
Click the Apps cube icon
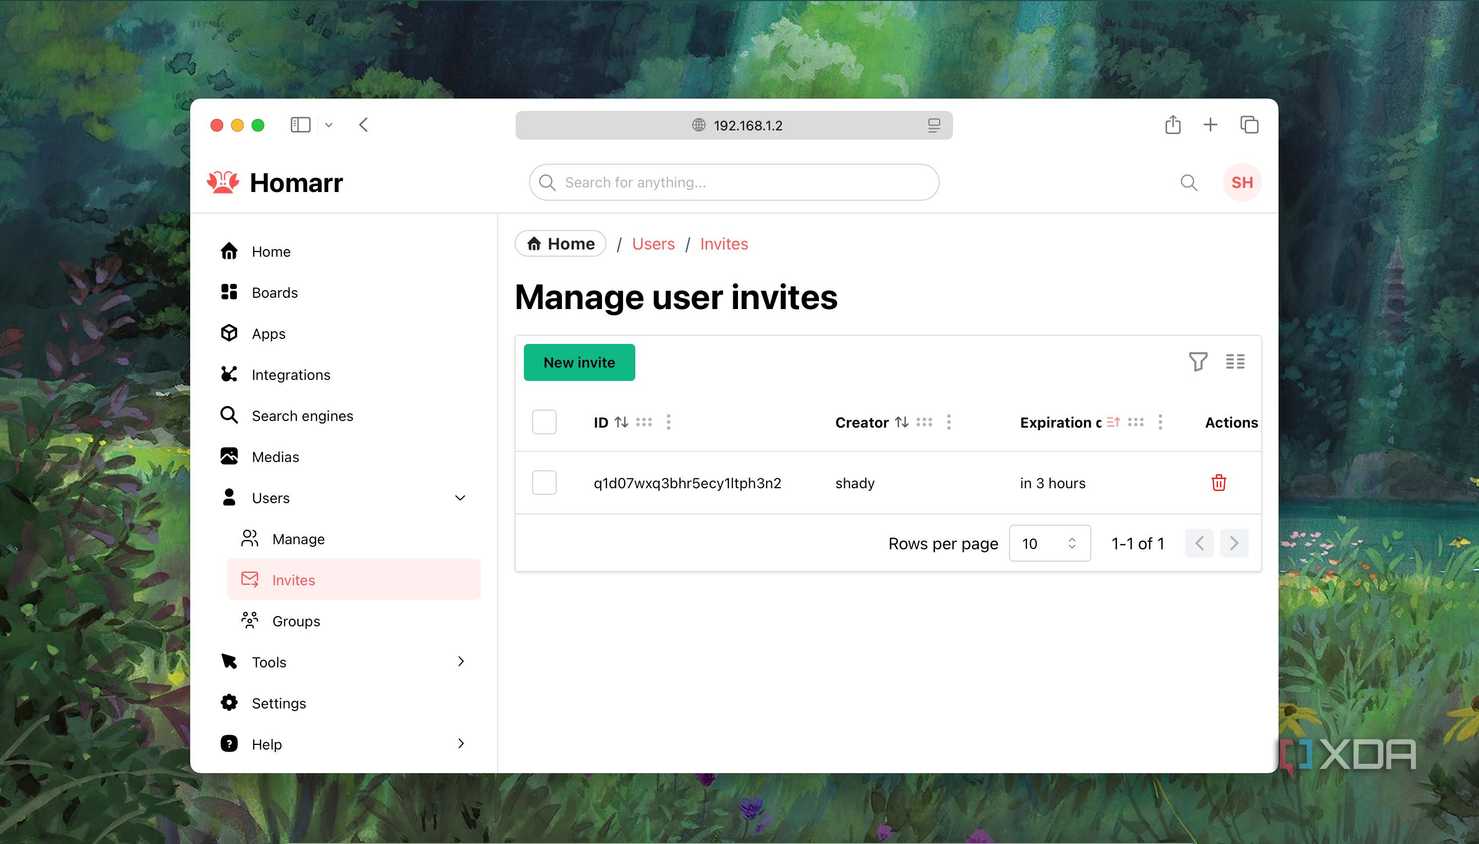tap(229, 333)
